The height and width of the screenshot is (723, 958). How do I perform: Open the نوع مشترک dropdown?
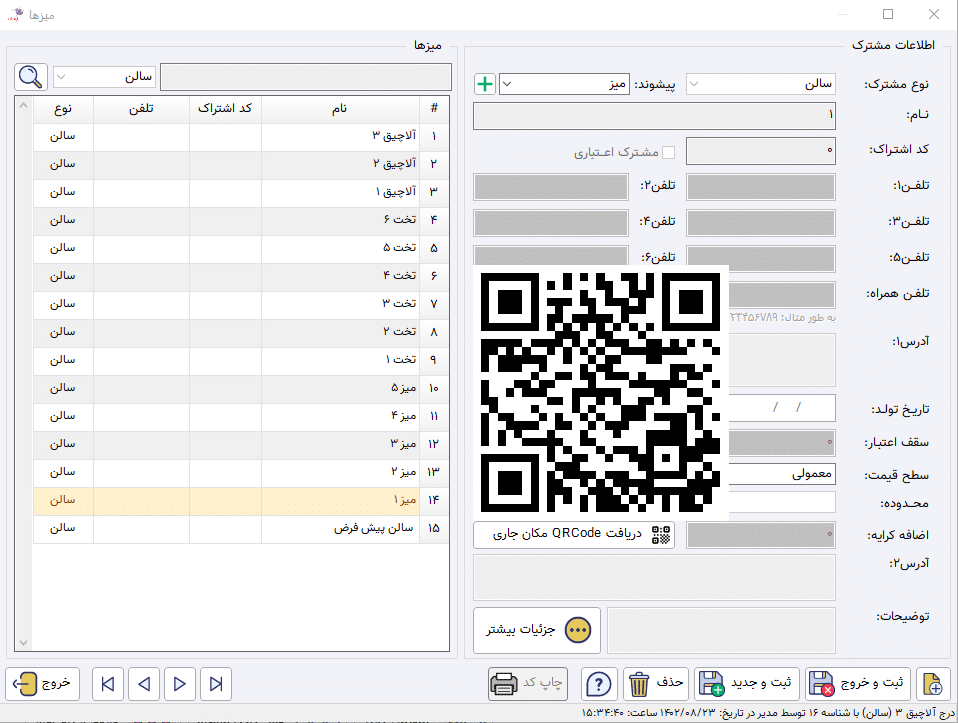click(761, 84)
